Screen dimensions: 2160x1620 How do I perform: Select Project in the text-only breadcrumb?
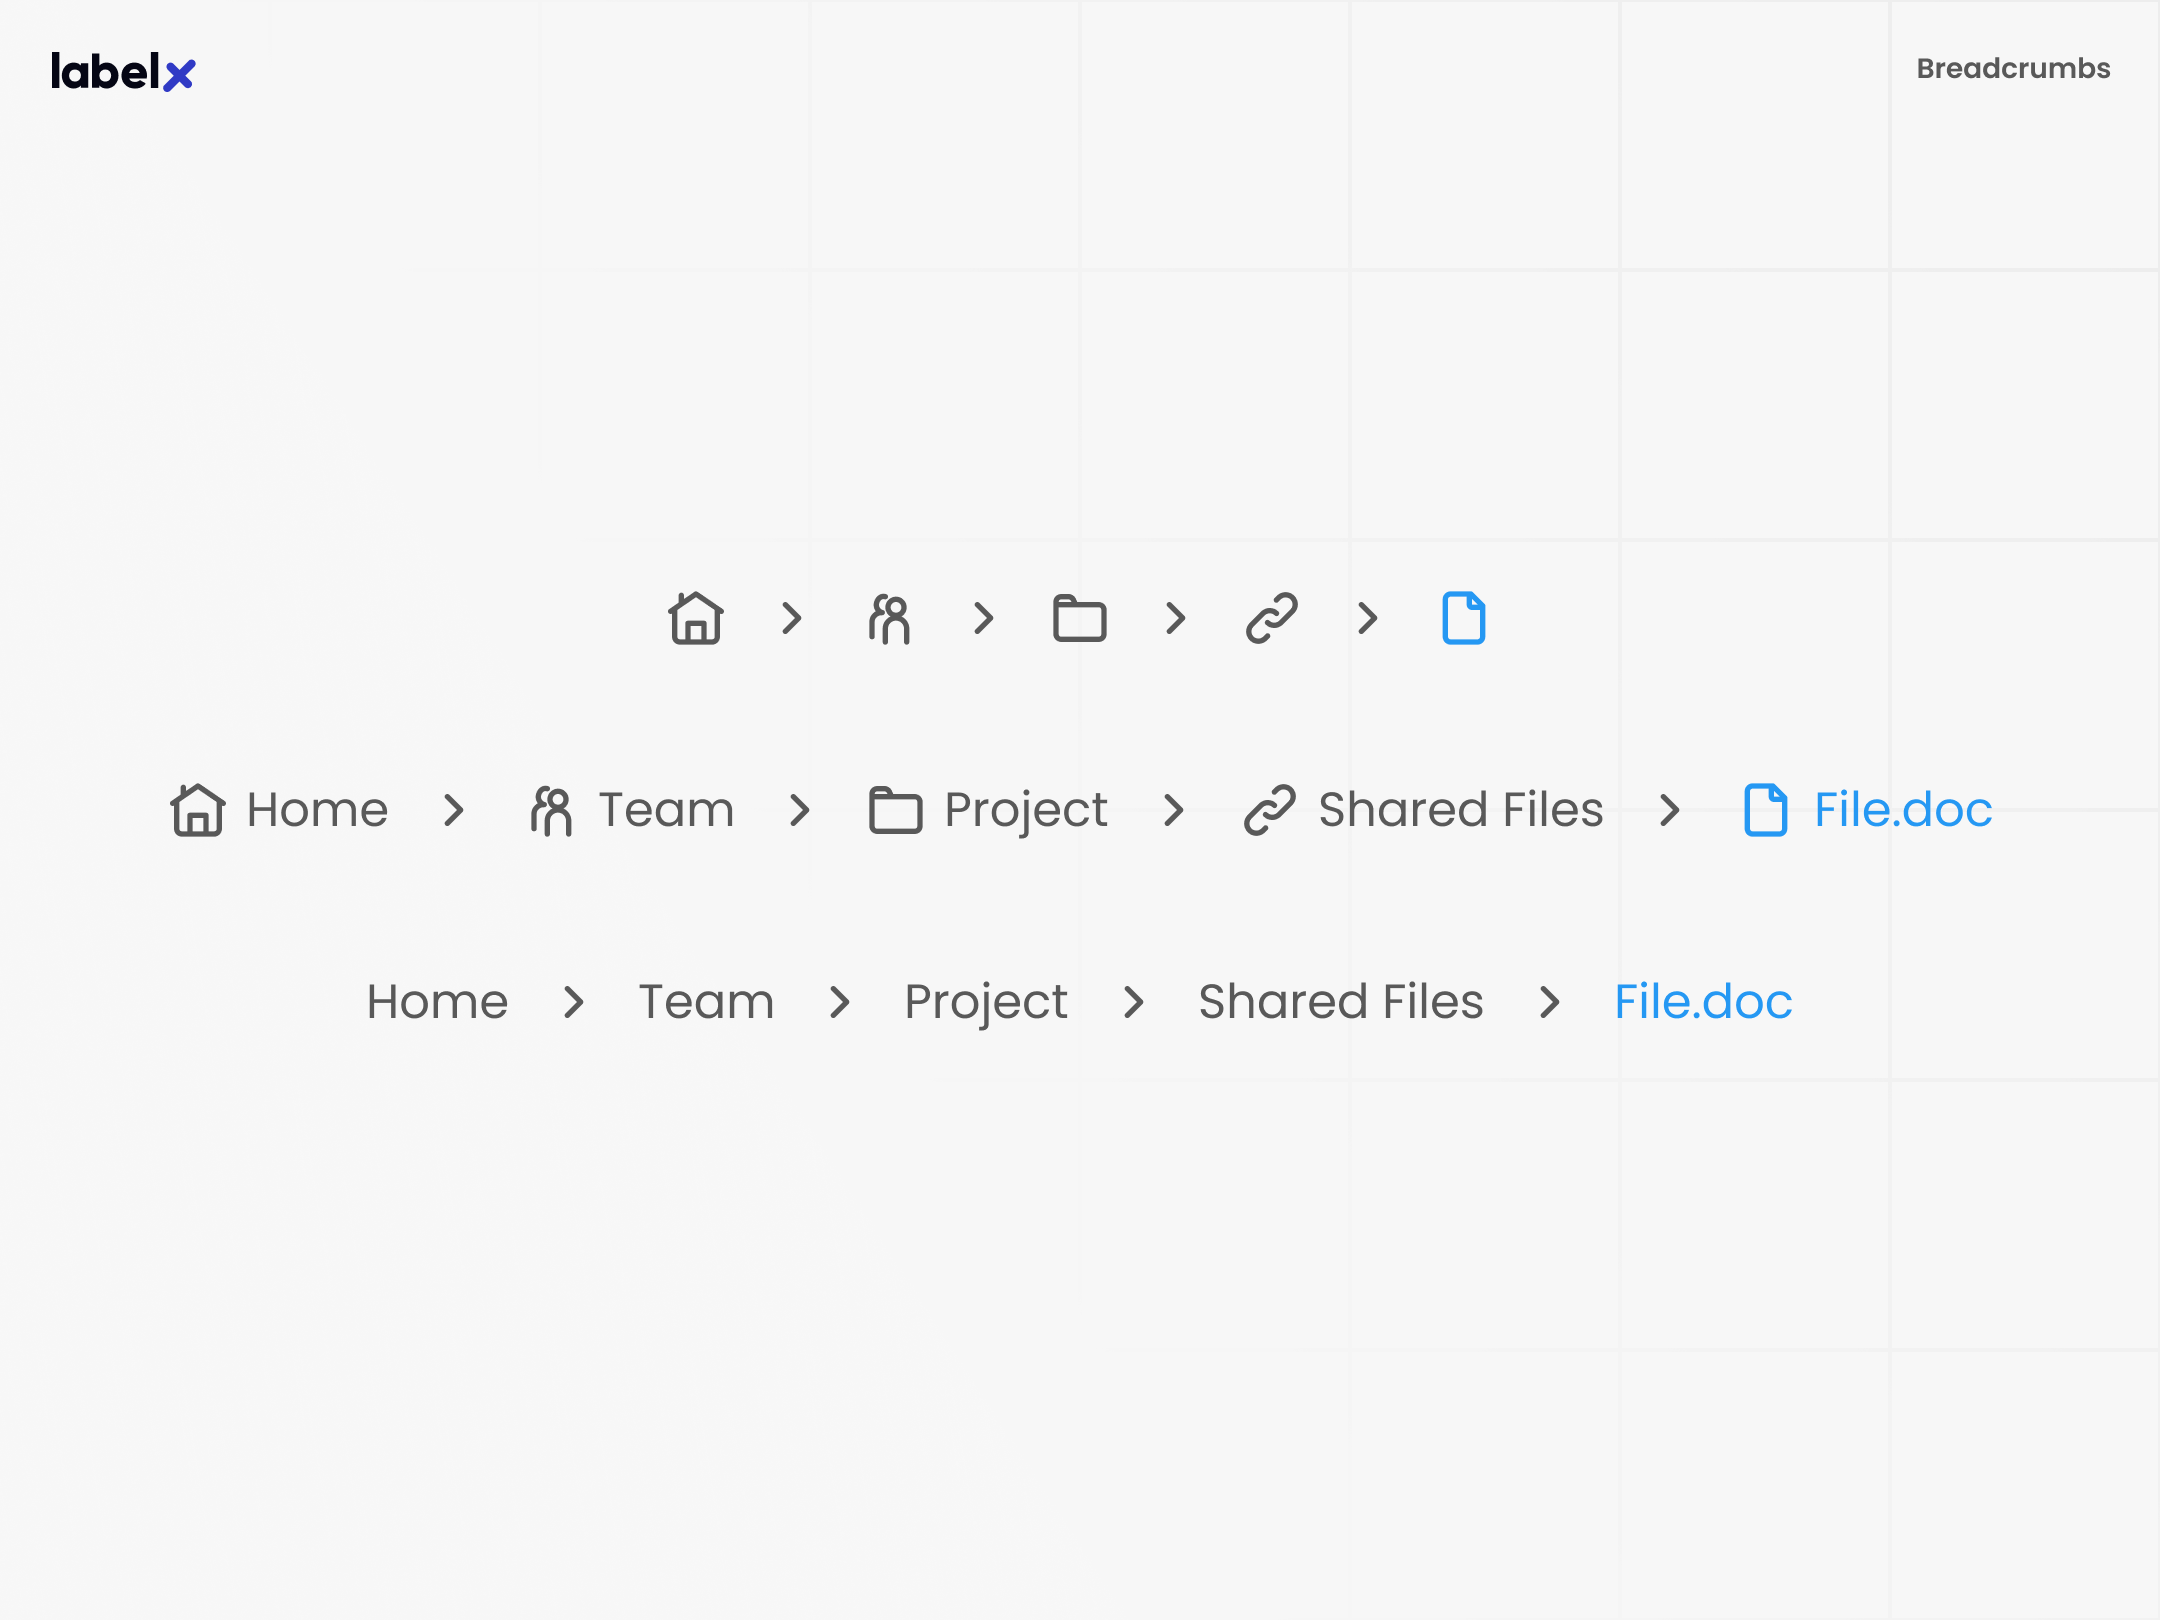tap(985, 1001)
